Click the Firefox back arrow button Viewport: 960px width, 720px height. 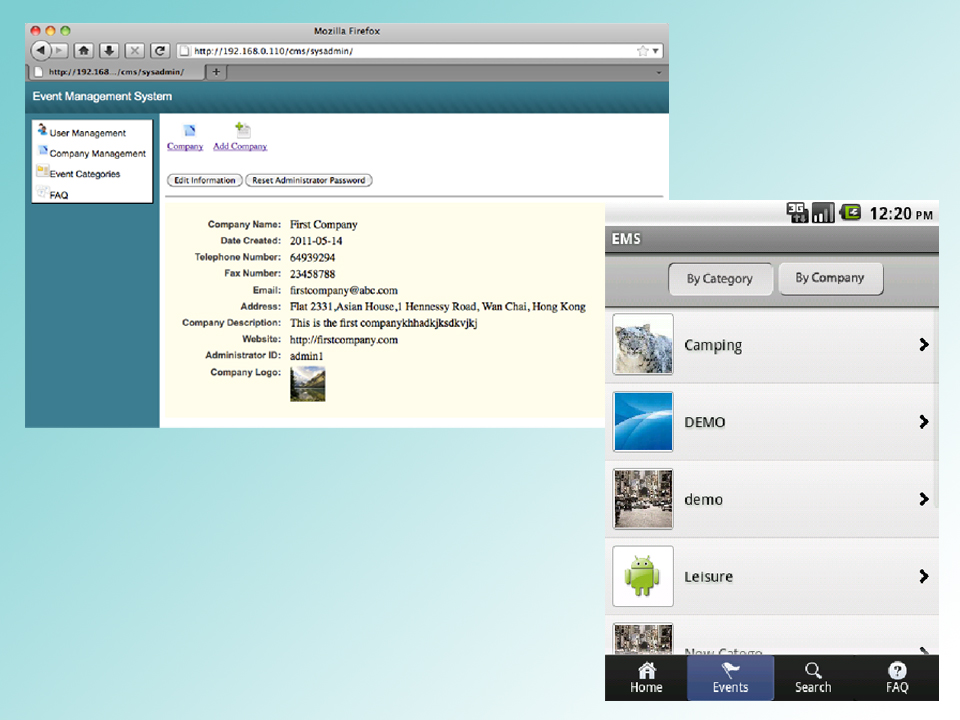click(41, 50)
